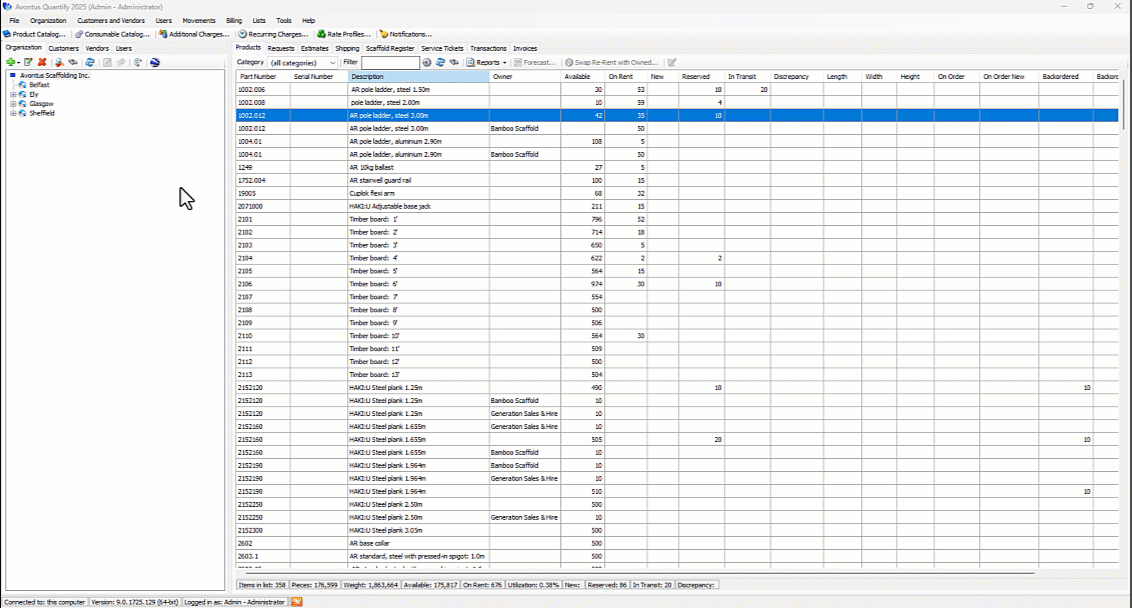The image size is (1132, 608).
Task: Click the red X delete icon
Action: point(42,62)
